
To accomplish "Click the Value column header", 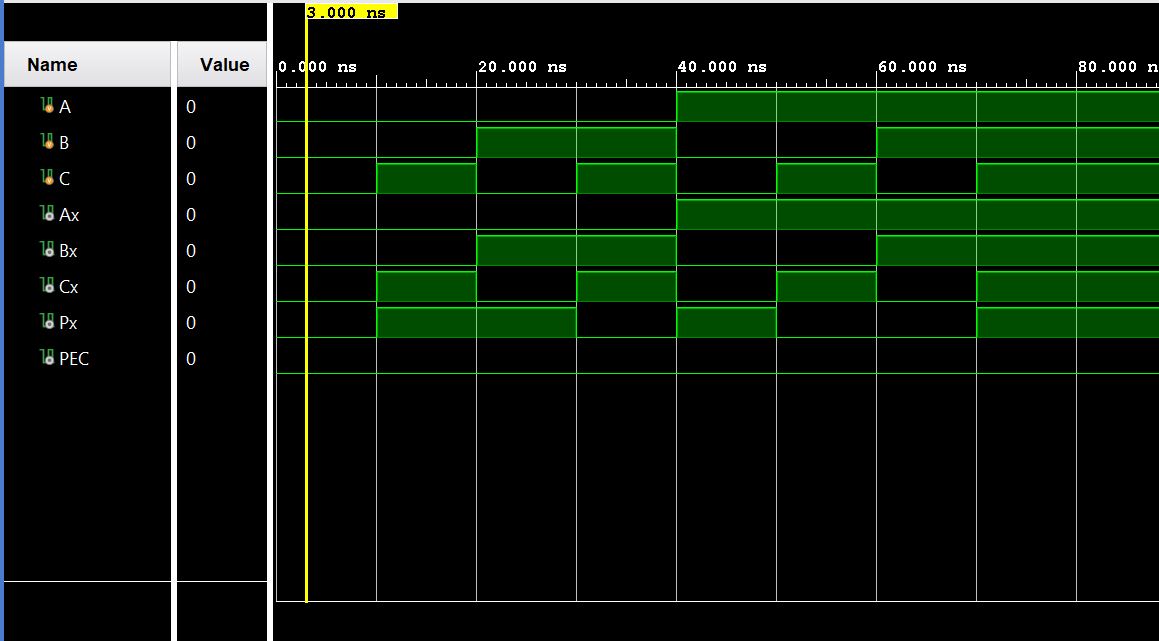I will (224, 65).
